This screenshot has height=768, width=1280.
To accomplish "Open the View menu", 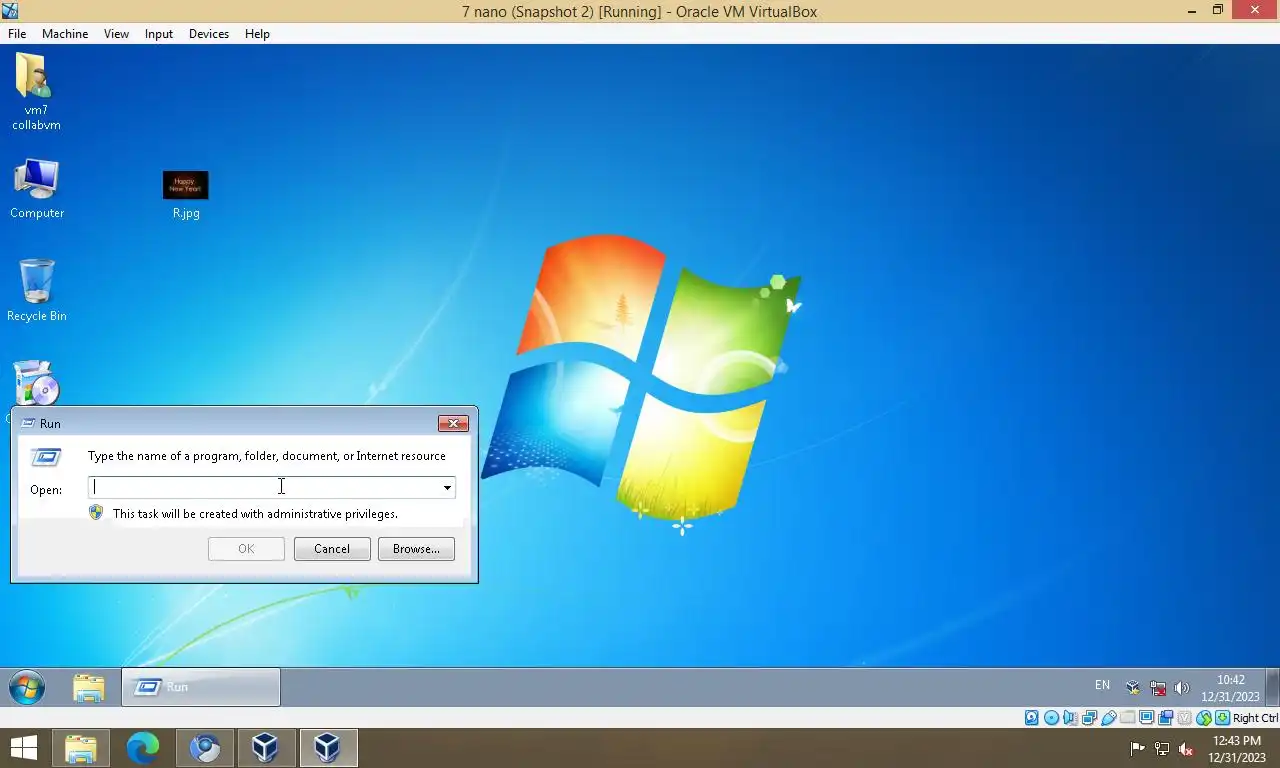I will (x=116, y=33).
